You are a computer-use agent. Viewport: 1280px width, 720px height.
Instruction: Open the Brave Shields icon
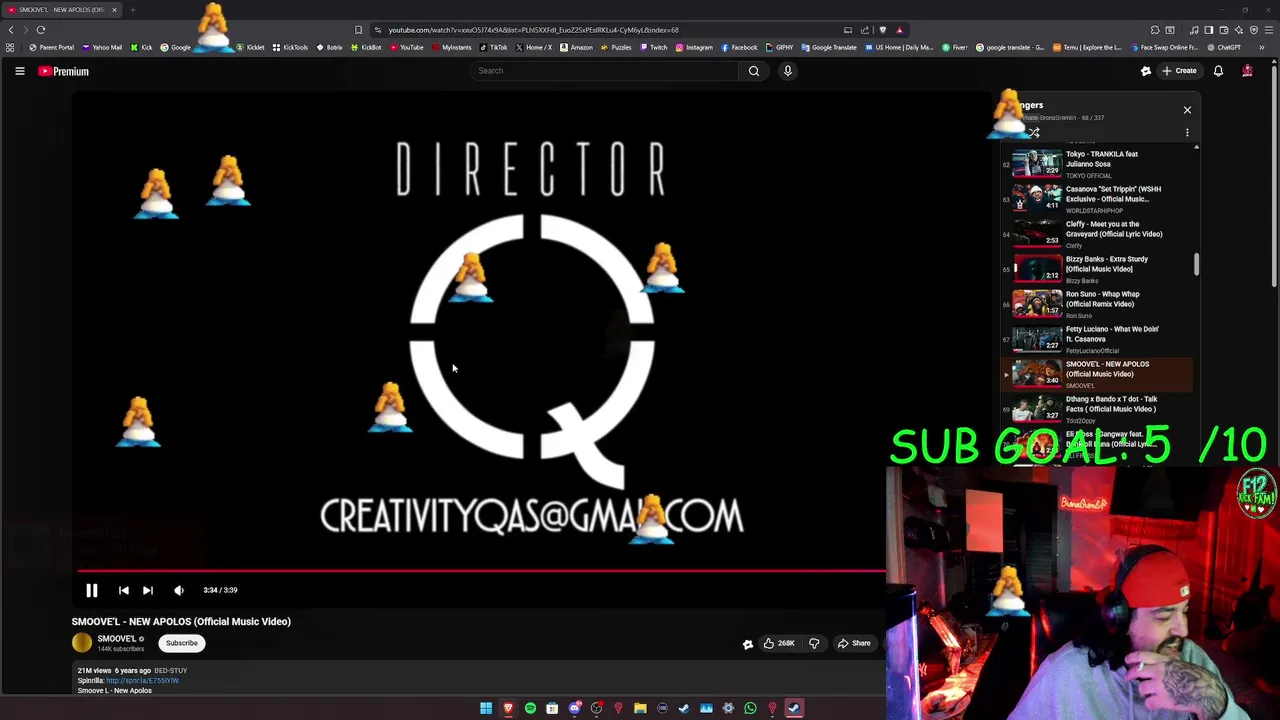coord(882,30)
